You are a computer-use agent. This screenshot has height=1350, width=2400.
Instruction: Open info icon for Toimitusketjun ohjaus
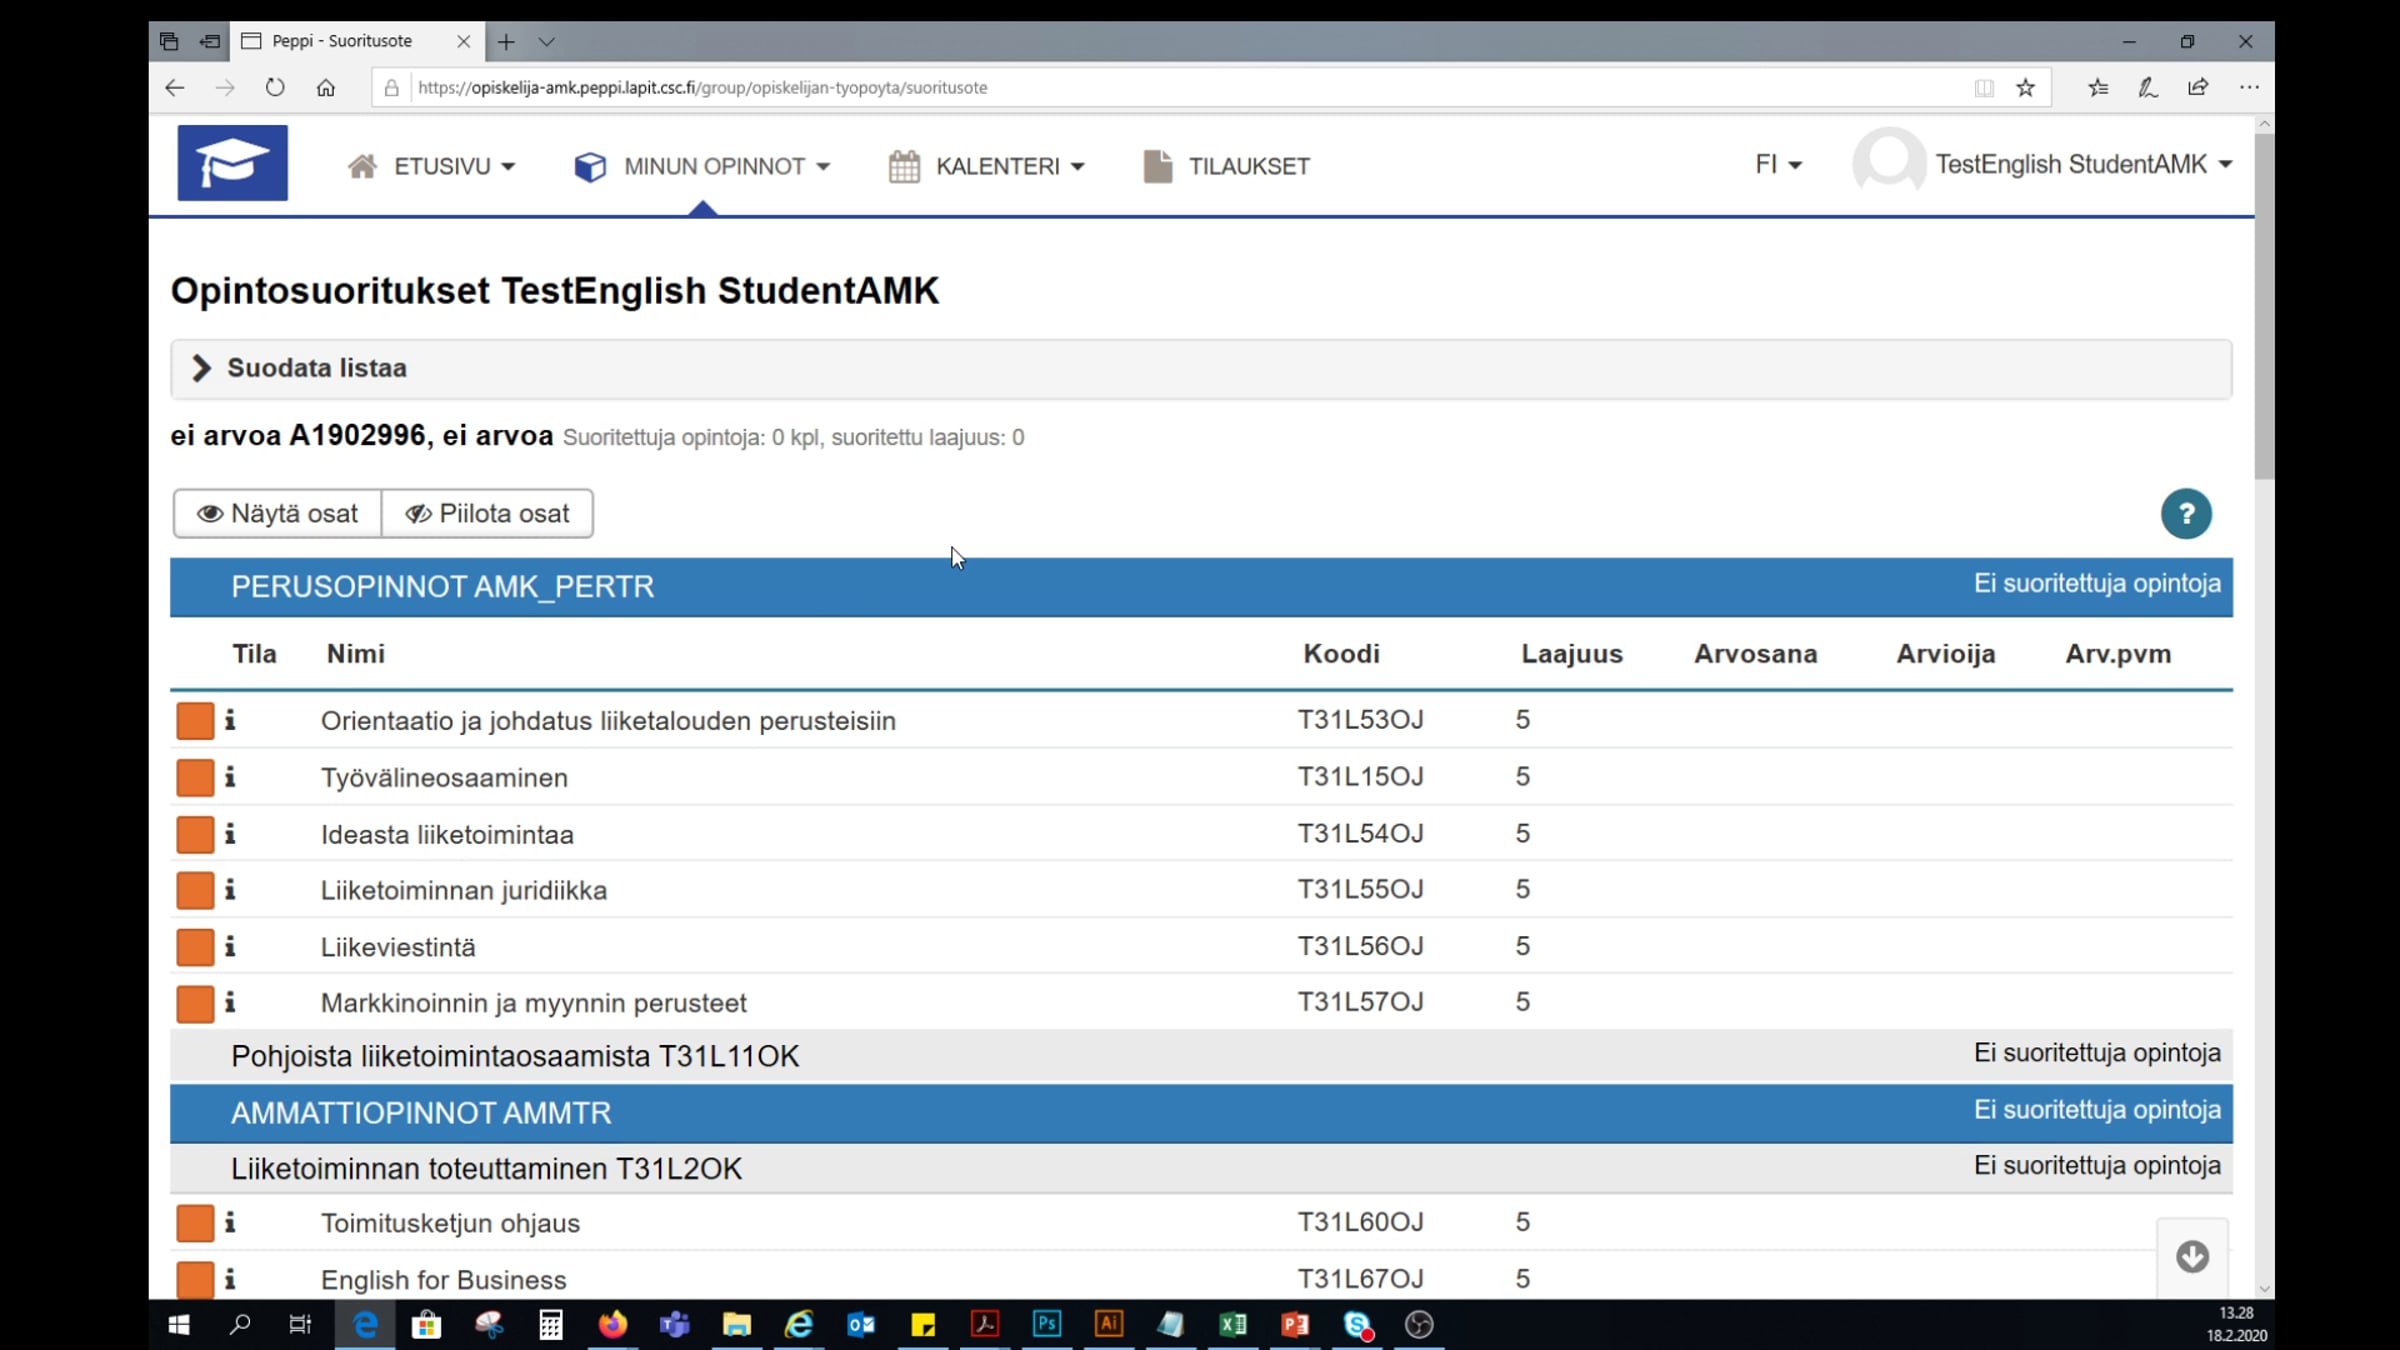(230, 1222)
